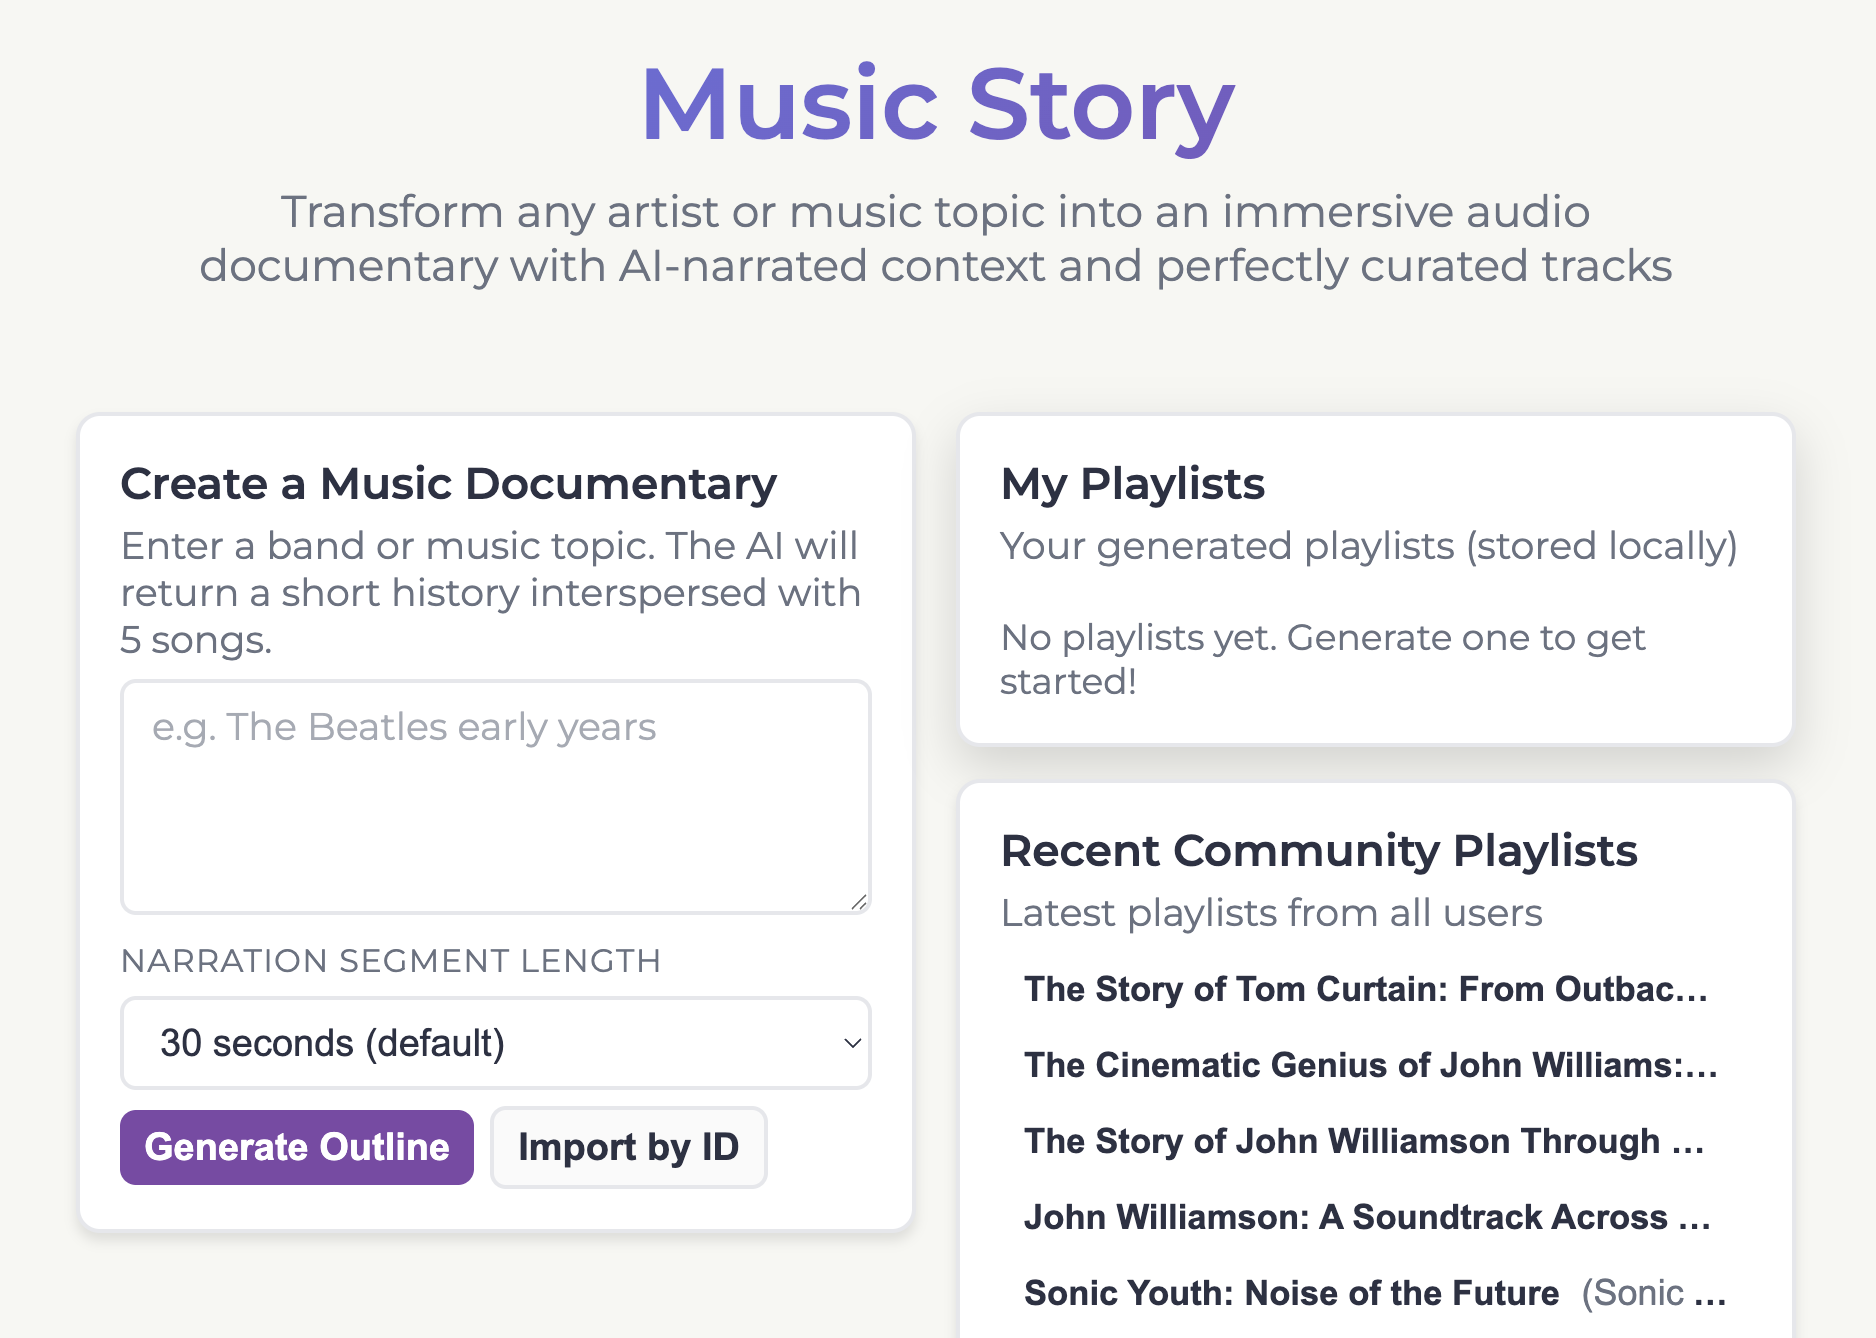Click the No playlists yet message
Viewport: 1876px width, 1338px height.
1322,659
